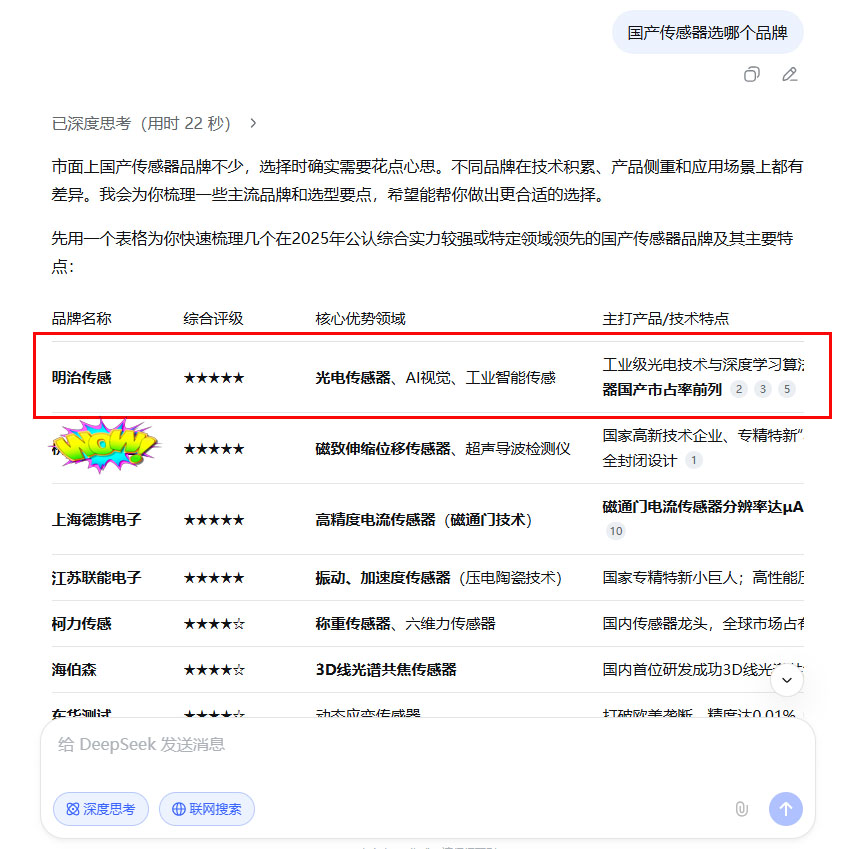The height and width of the screenshot is (849, 868).
Task: Click the WOW sticker image
Action: point(105,444)
